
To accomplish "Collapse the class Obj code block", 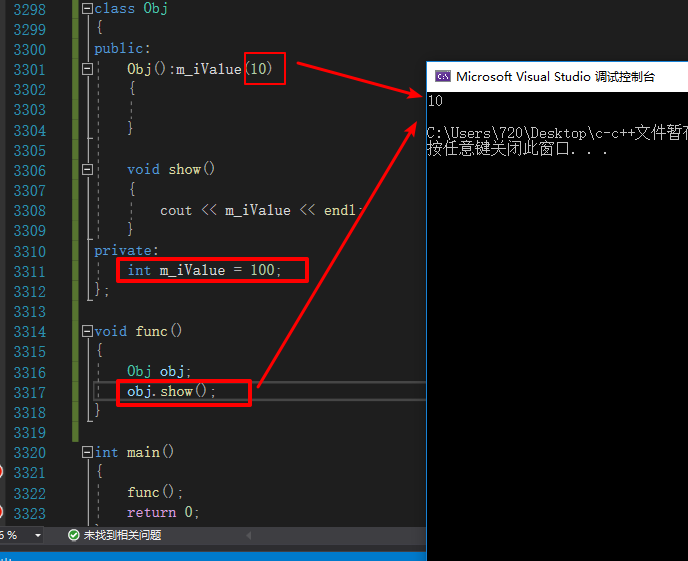I will point(87,8).
